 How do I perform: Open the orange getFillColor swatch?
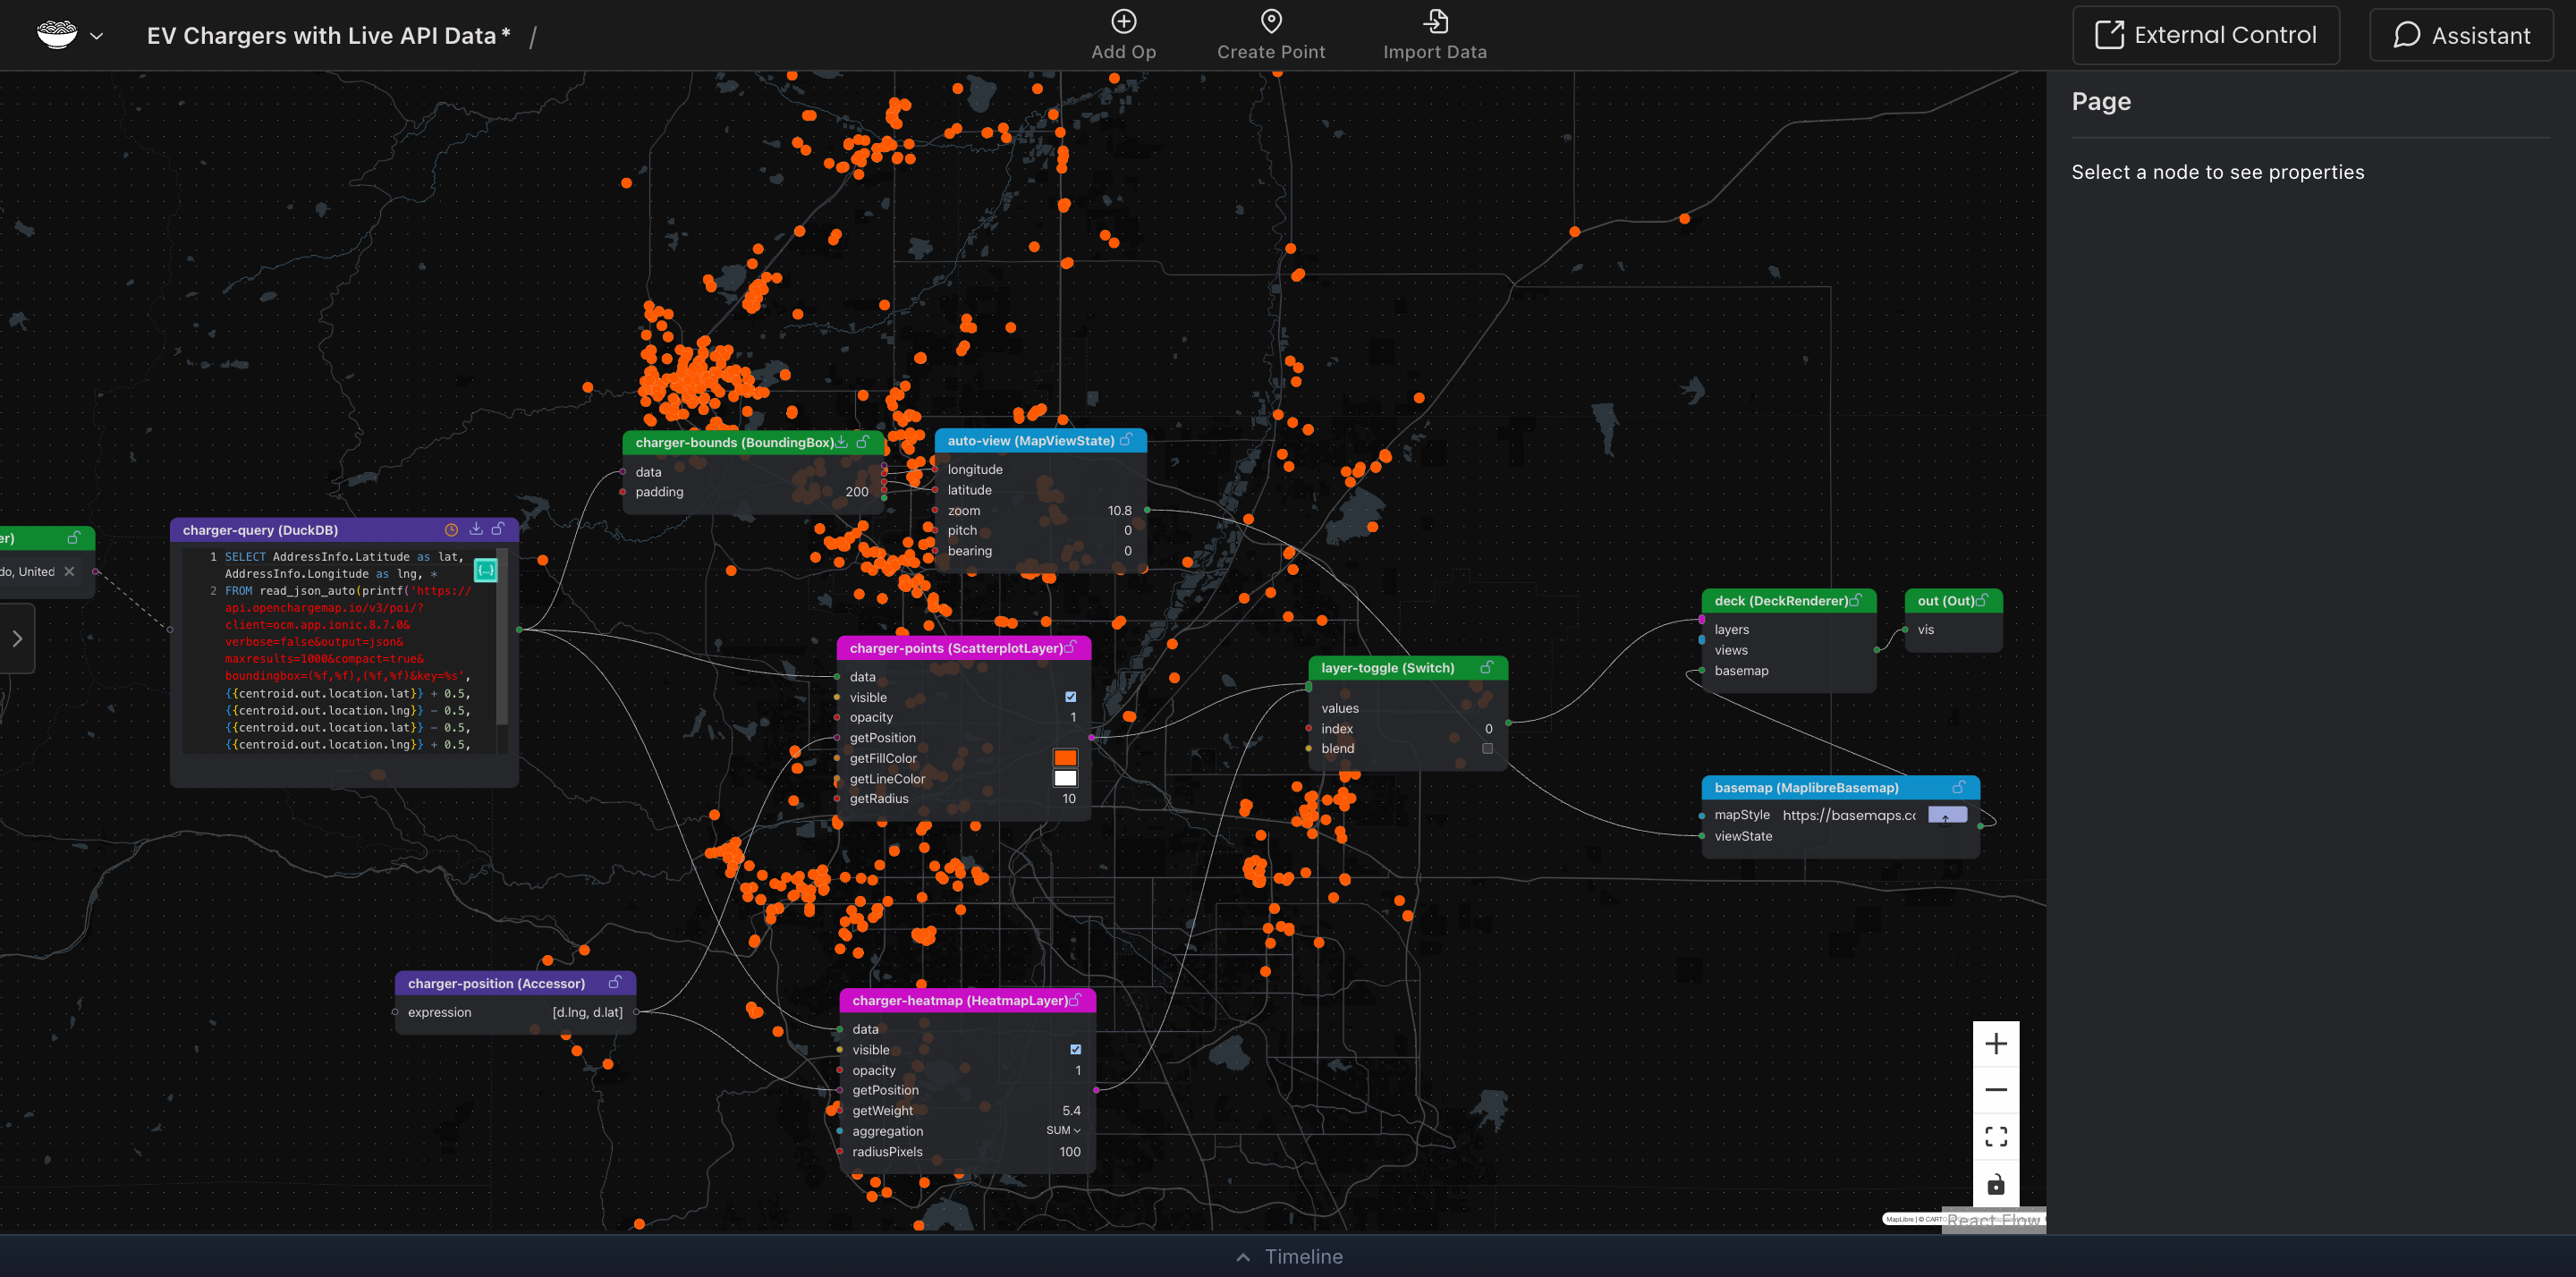[1065, 758]
